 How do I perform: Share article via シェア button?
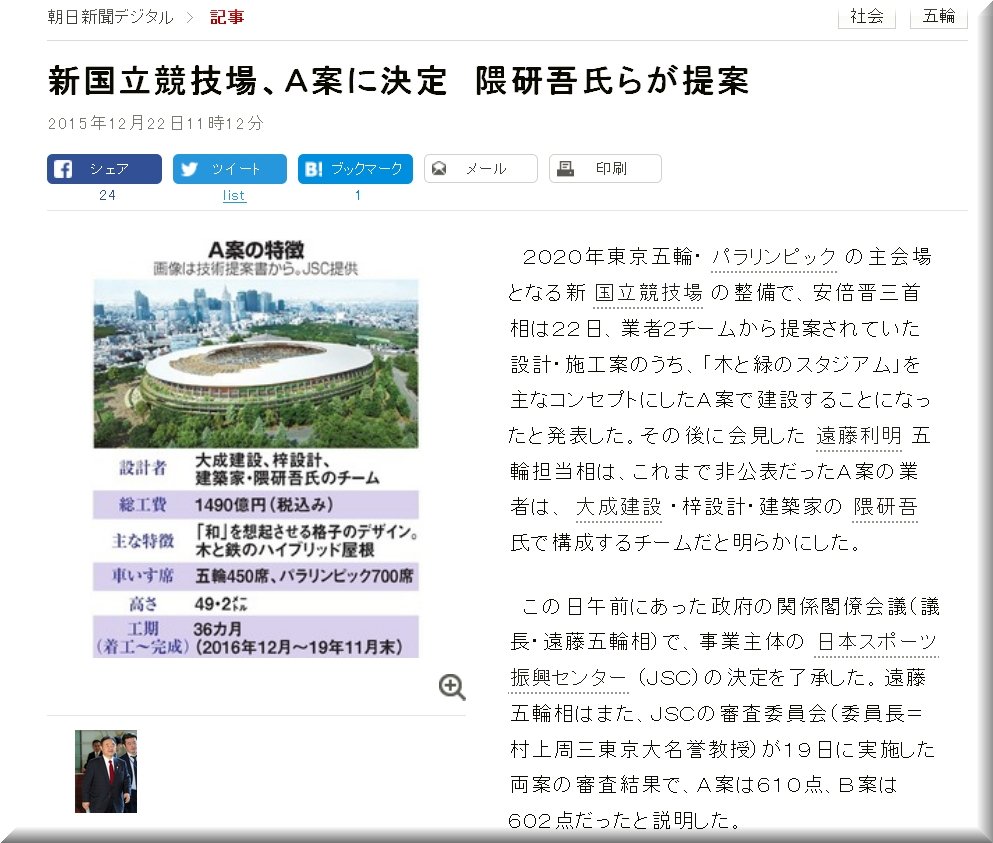pos(104,169)
